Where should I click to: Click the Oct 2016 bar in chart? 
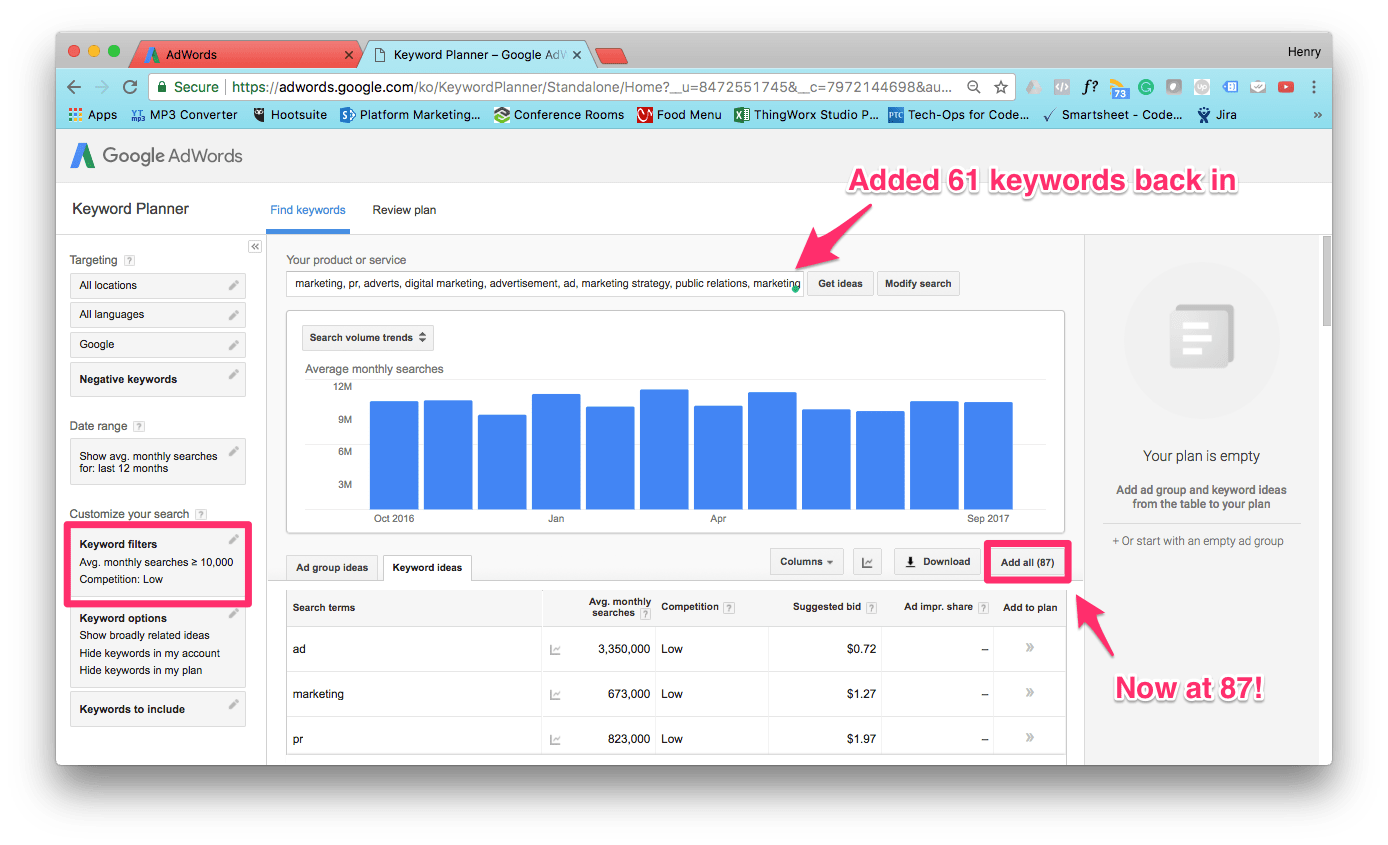coord(394,455)
